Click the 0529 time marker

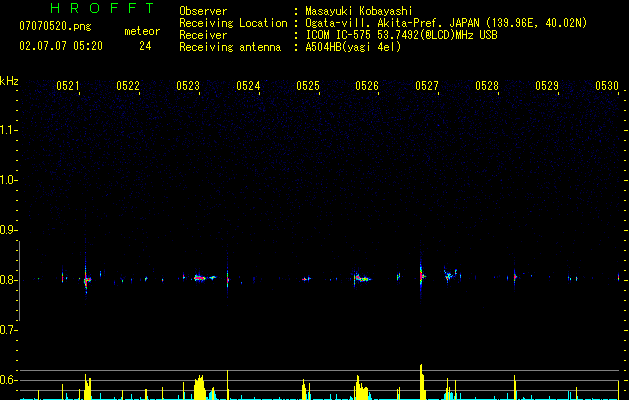(547, 86)
